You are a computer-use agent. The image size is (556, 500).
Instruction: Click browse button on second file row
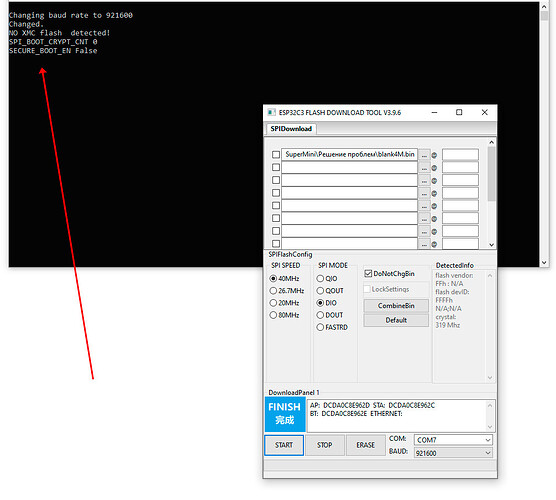(x=424, y=168)
